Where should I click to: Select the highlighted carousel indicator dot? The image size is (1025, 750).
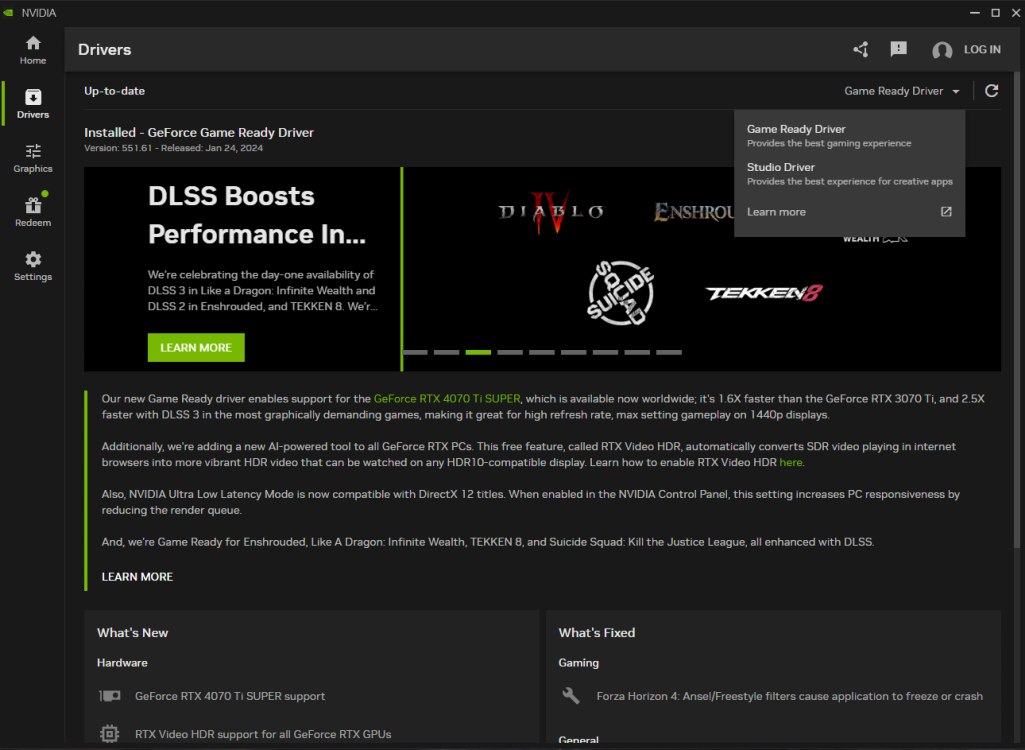[x=477, y=352]
